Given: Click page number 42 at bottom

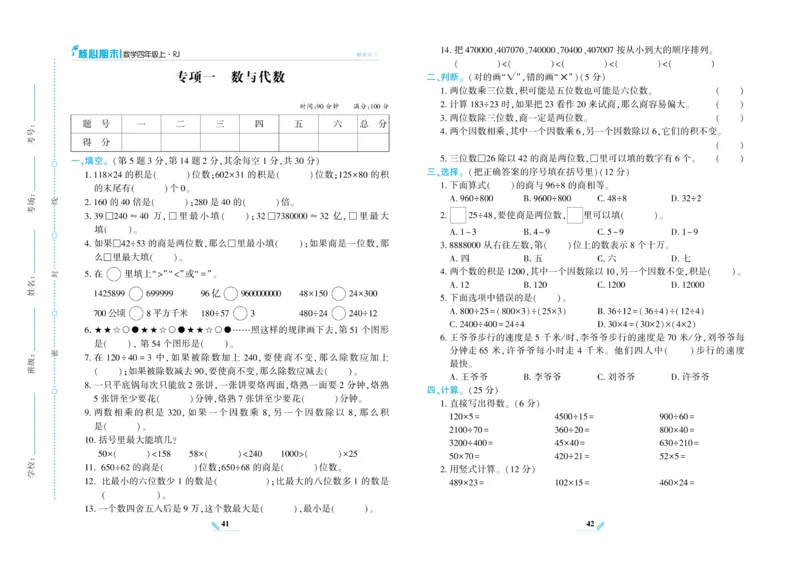Looking at the screenshot, I should click(590, 524).
